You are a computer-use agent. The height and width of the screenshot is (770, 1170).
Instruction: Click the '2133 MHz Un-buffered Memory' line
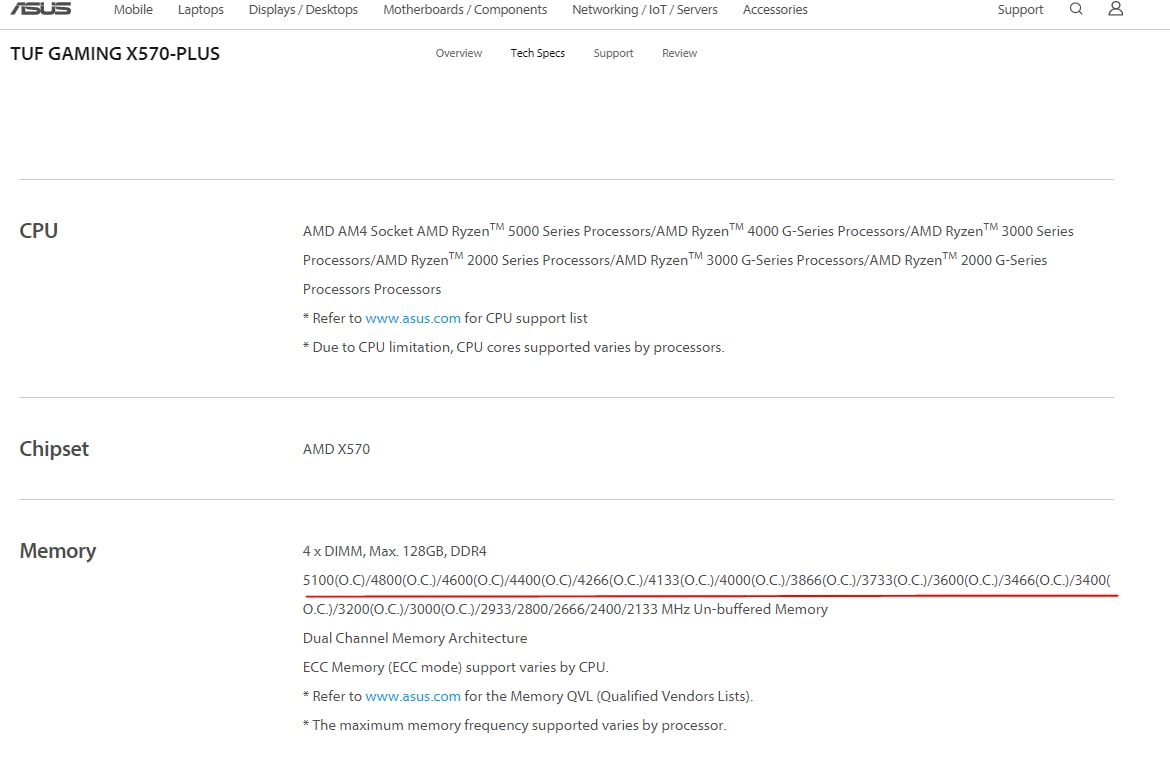565,609
